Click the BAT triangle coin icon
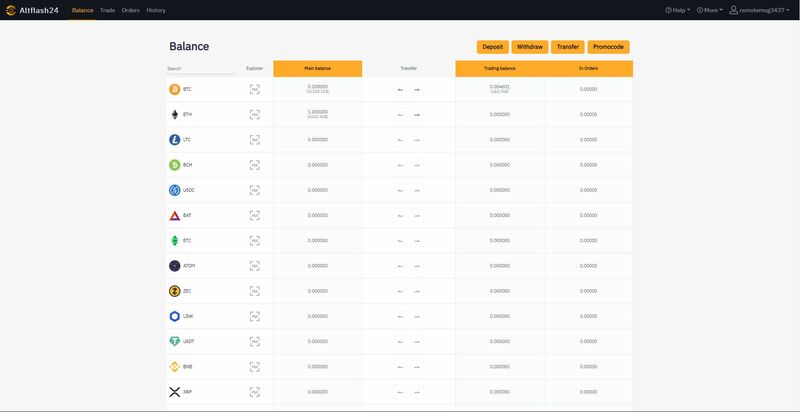Viewport: 800px width, 412px height. [x=174, y=215]
